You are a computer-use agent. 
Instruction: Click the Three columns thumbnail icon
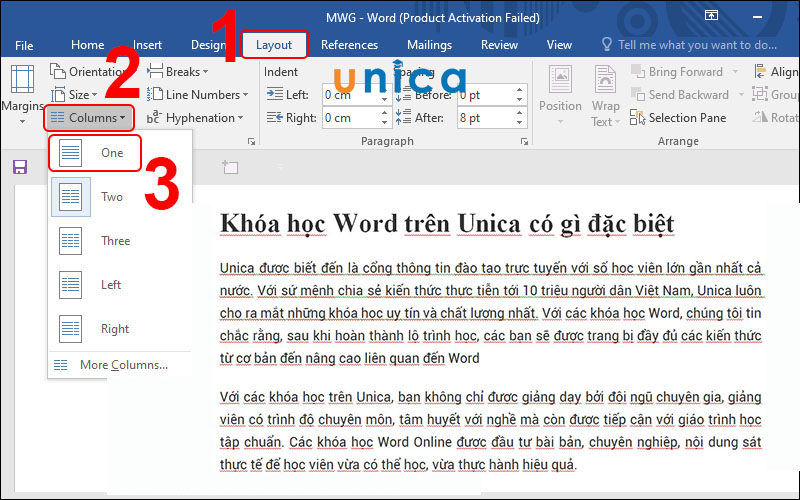point(70,241)
